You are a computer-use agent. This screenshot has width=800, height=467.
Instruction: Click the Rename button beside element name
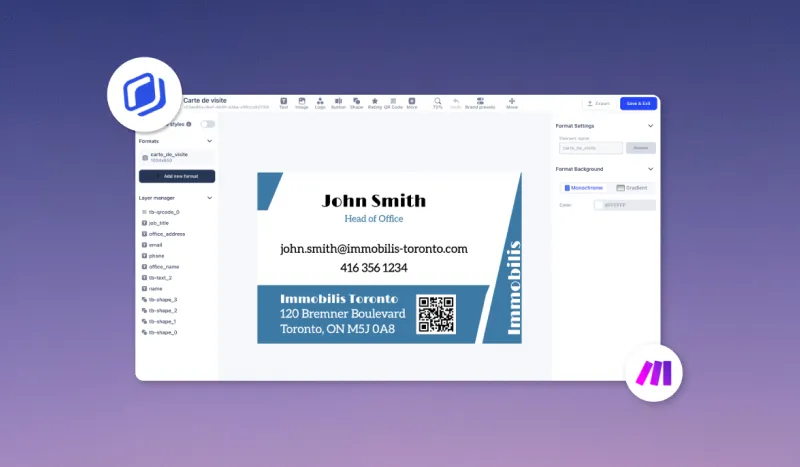click(641, 148)
